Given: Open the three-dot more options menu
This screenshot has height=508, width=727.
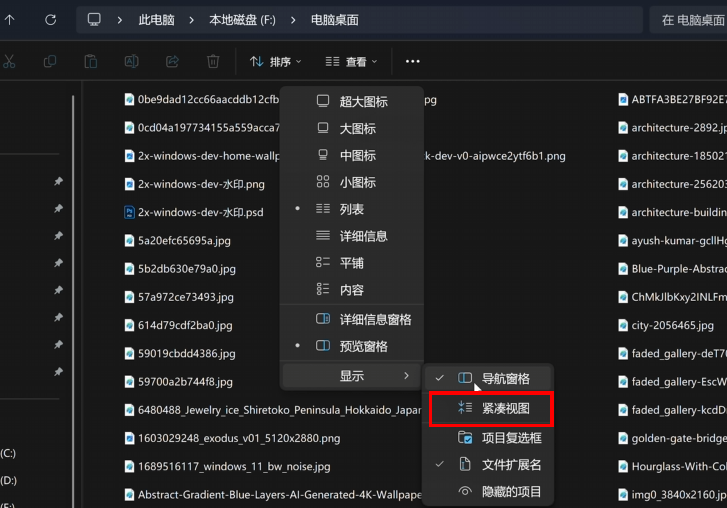Looking at the screenshot, I should [x=413, y=61].
